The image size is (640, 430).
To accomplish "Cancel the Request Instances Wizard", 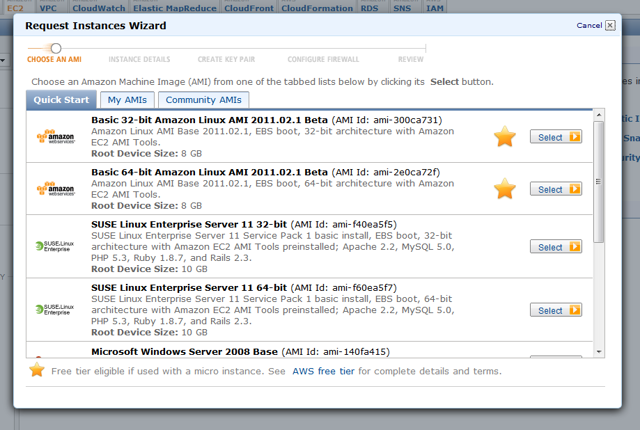I will pos(589,25).
